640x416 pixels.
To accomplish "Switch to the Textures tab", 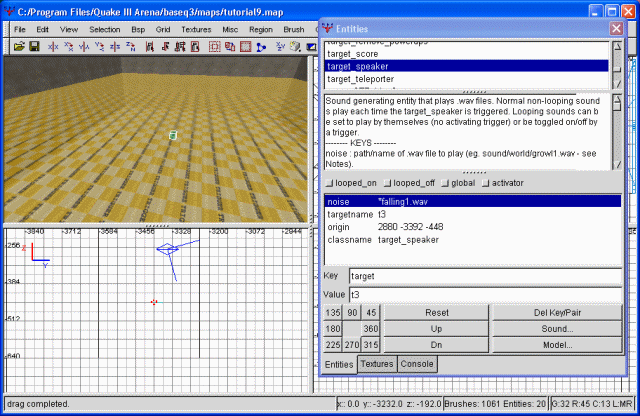I will pos(377,364).
